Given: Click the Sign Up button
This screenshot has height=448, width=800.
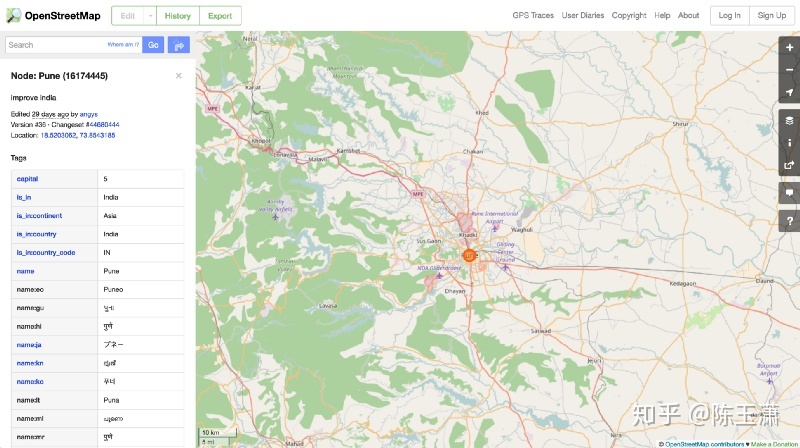Looking at the screenshot, I should point(771,15).
